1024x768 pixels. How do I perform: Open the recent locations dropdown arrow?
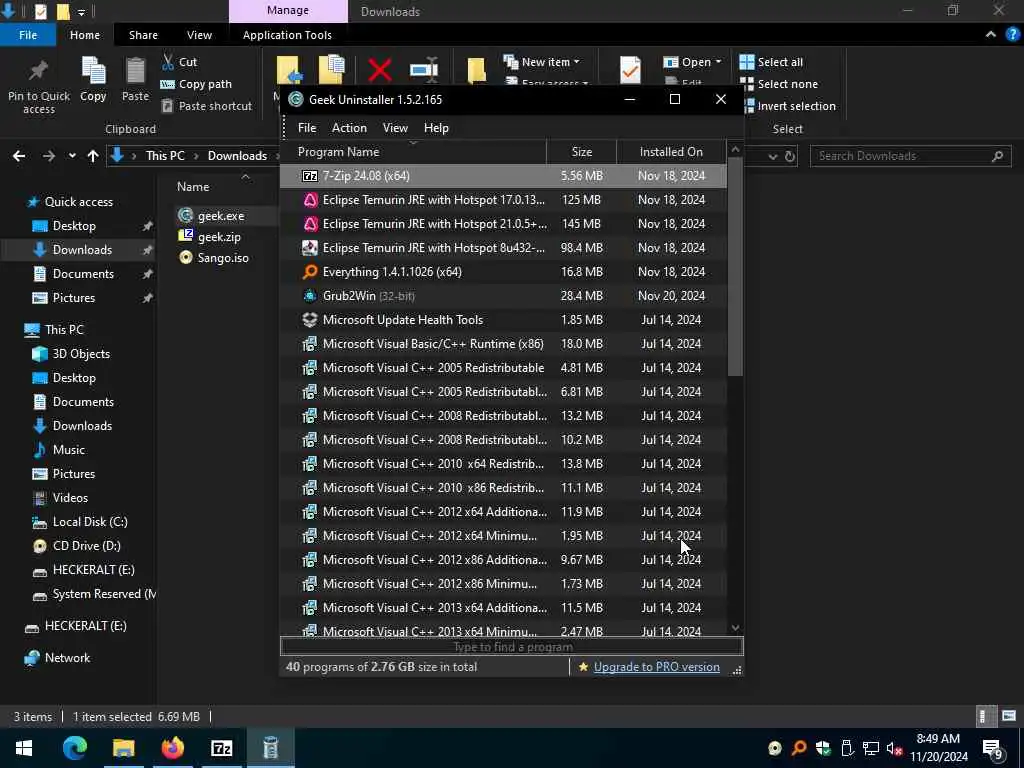coord(72,156)
